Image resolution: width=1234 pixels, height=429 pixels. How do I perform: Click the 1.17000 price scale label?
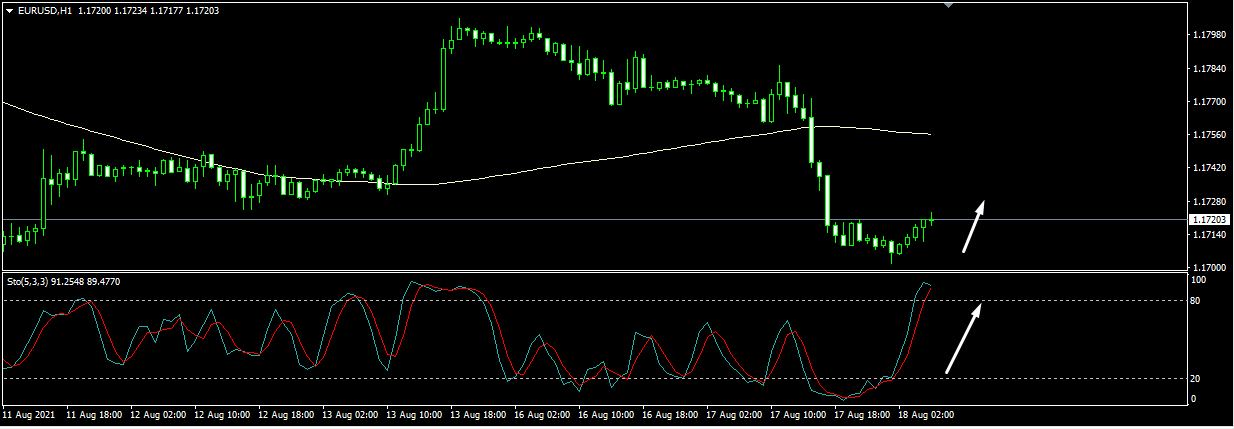(1209, 268)
